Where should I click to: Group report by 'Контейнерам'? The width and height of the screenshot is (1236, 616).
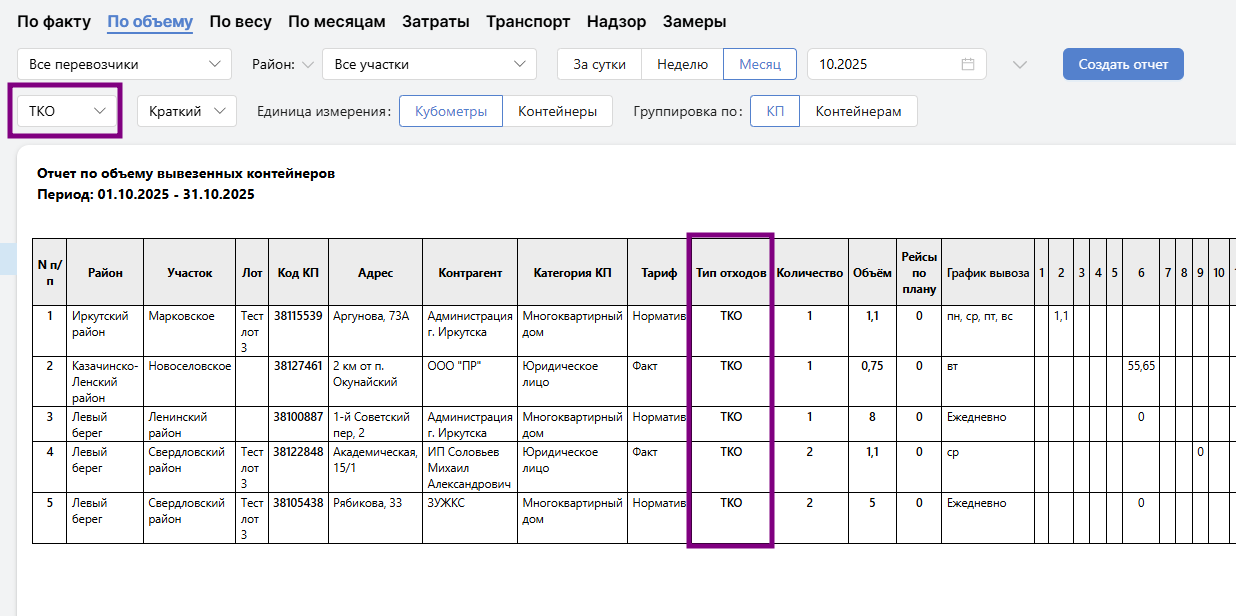(858, 111)
